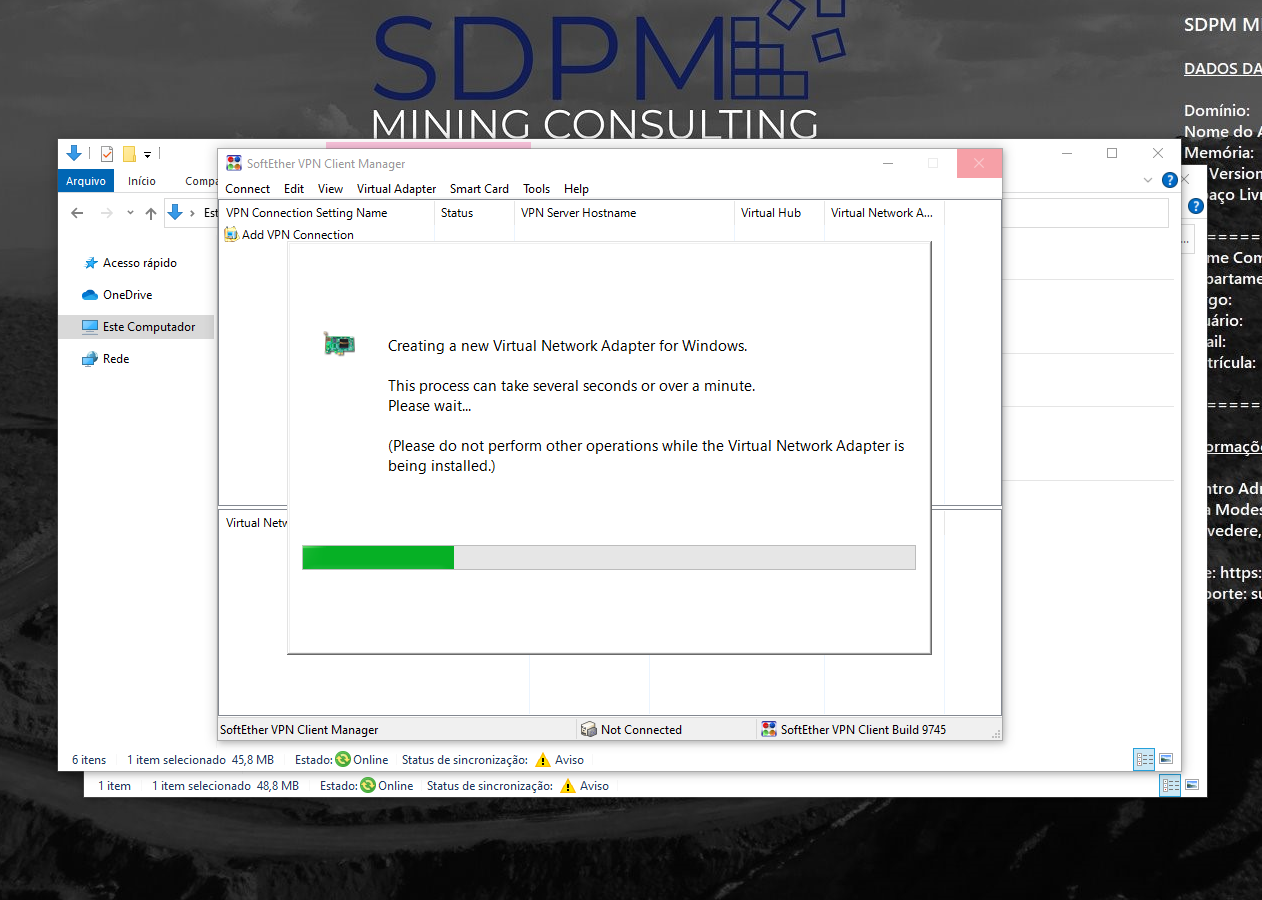This screenshot has height=900, width=1262.
Task: Click the Explorer back arrow button
Action: [77, 213]
